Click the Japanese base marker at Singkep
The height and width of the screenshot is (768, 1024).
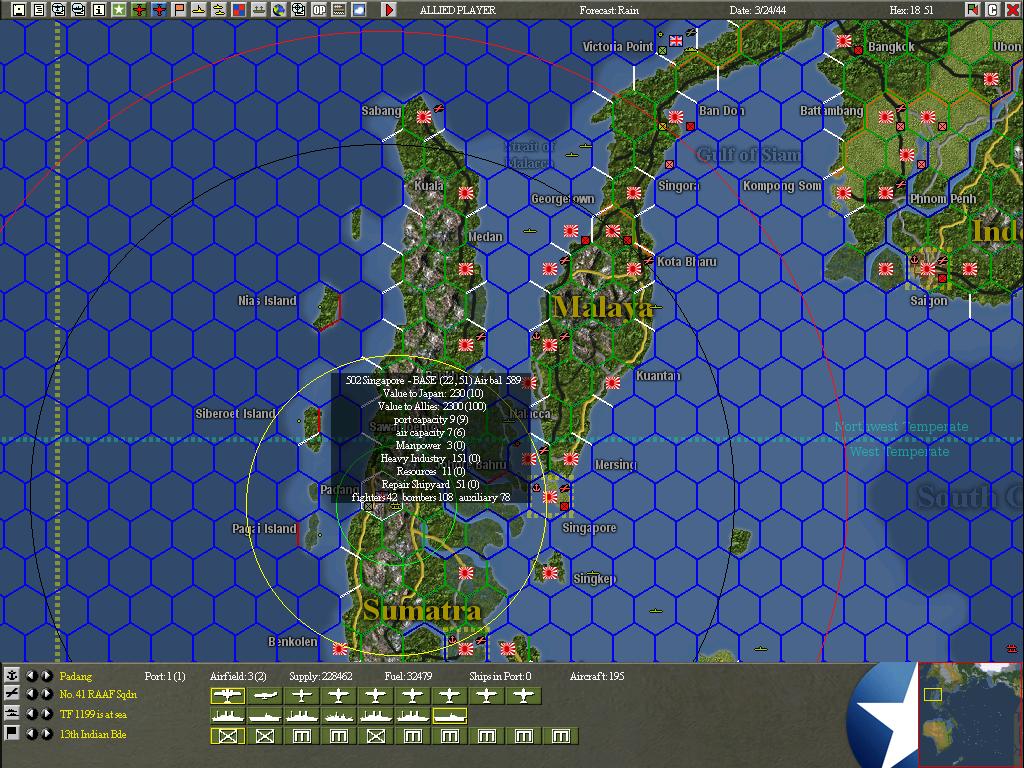click(x=550, y=573)
